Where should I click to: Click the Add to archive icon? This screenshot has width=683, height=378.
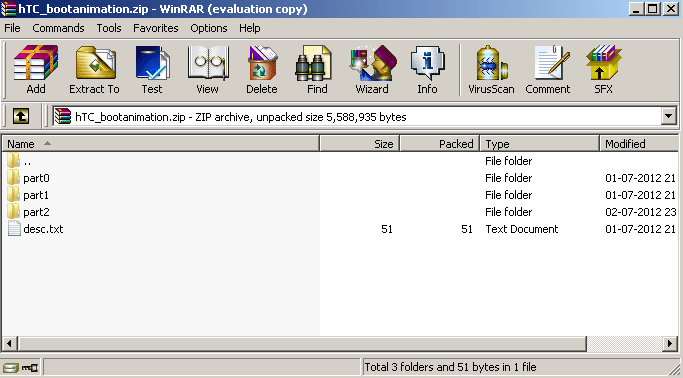click(x=36, y=63)
